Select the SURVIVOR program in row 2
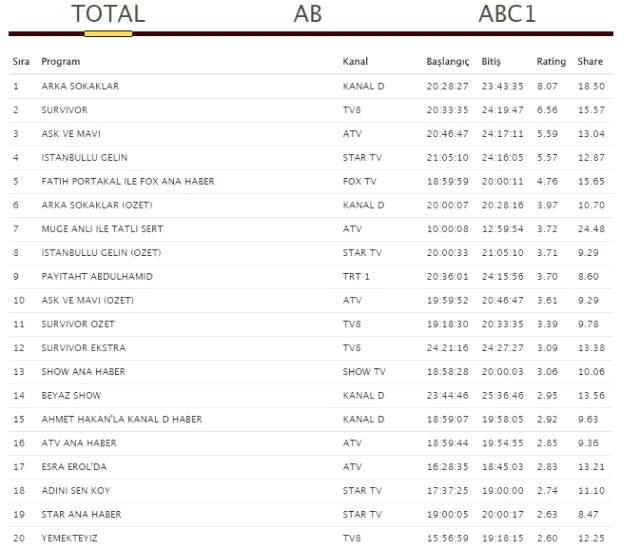 pos(64,110)
